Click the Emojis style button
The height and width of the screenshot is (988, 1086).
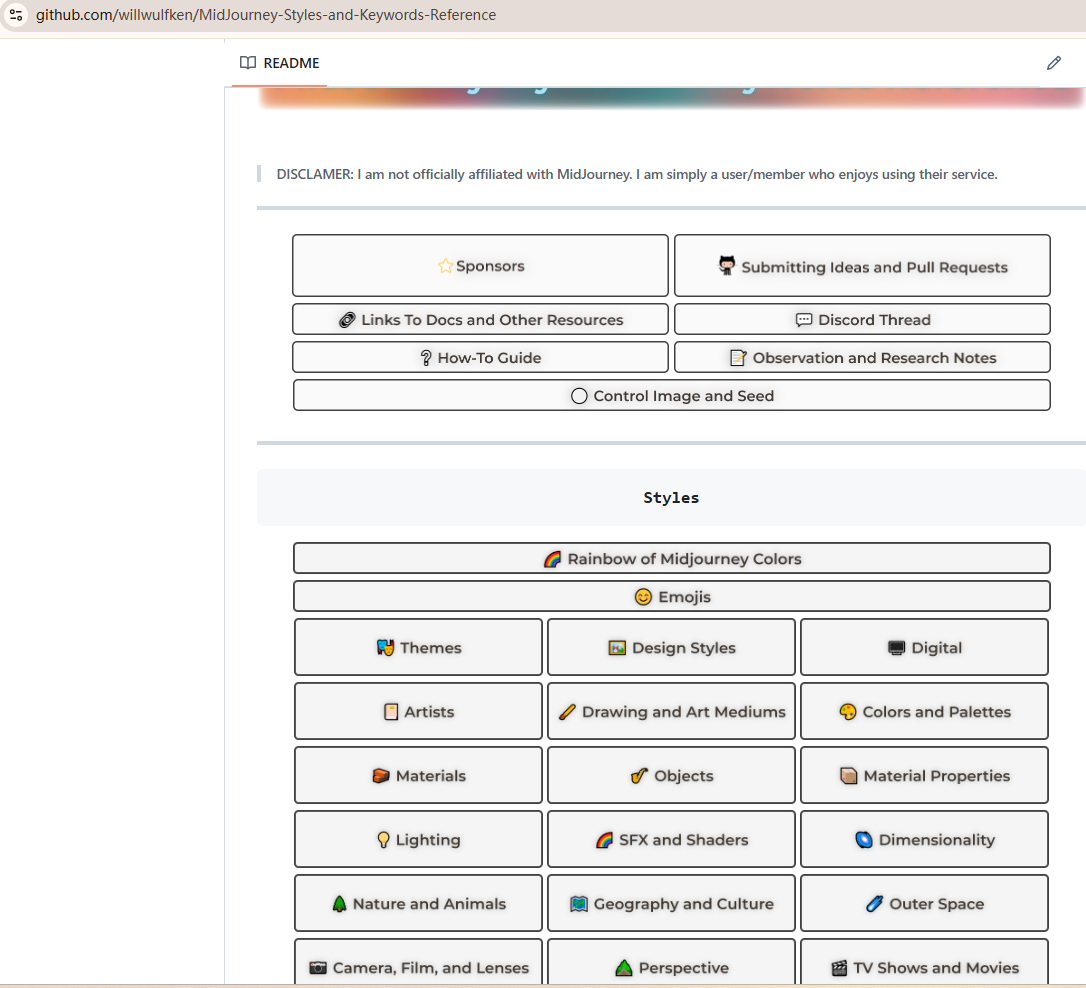tap(672, 596)
